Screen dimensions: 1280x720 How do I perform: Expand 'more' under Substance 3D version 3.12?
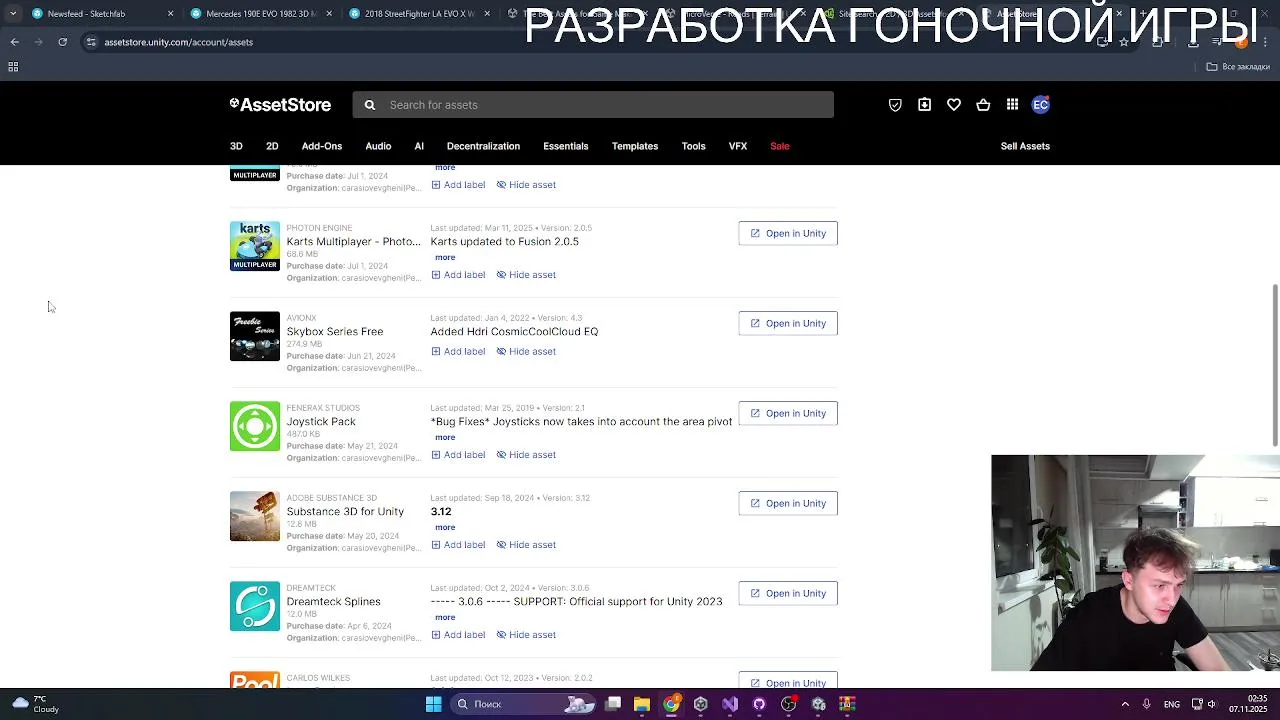445,527
